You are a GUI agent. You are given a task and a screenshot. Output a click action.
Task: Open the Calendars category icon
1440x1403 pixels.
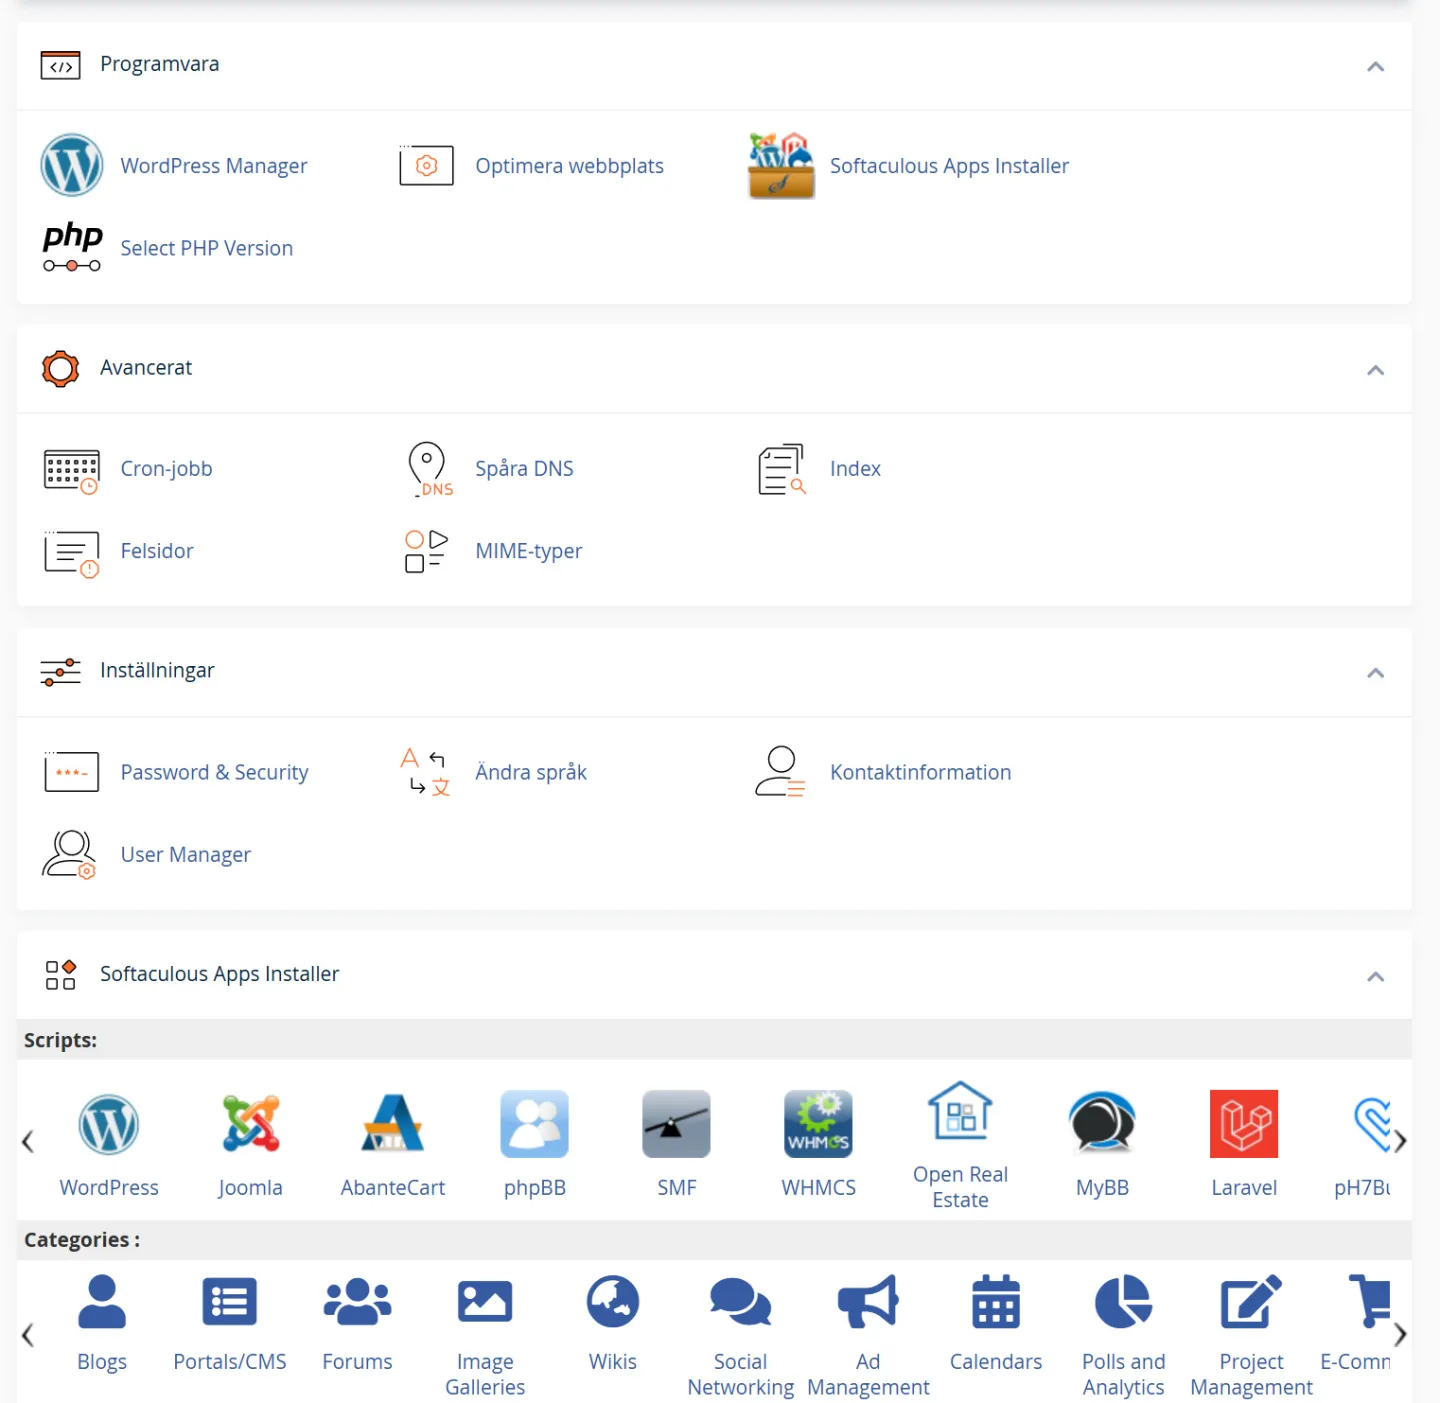996,1301
